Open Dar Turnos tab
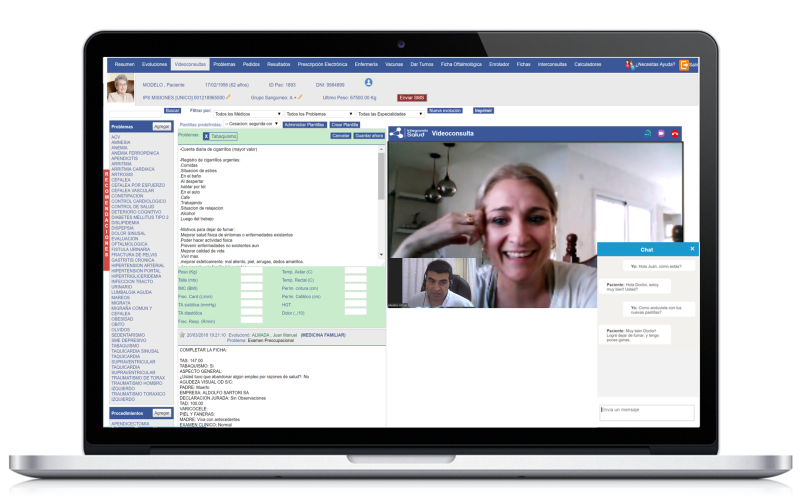The width and height of the screenshot is (800, 500). (x=422, y=64)
